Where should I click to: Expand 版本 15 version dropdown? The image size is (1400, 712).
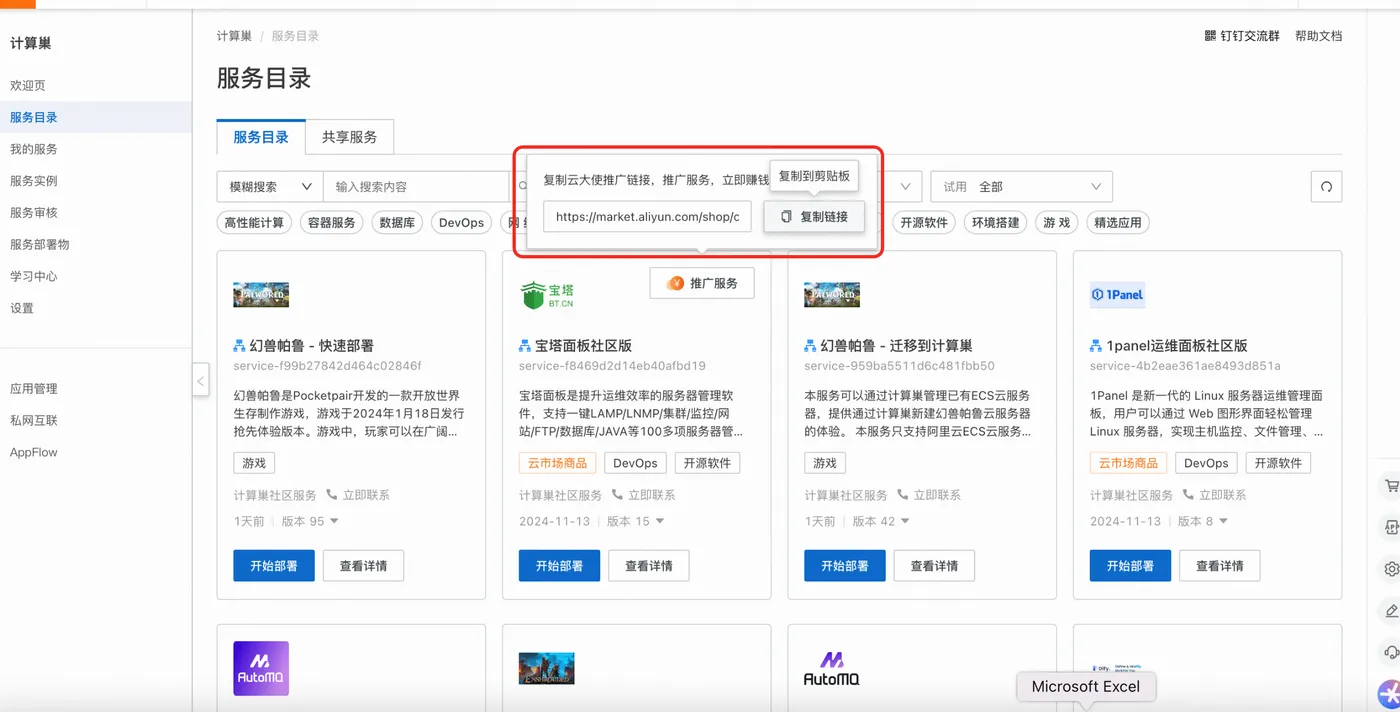click(x=659, y=522)
